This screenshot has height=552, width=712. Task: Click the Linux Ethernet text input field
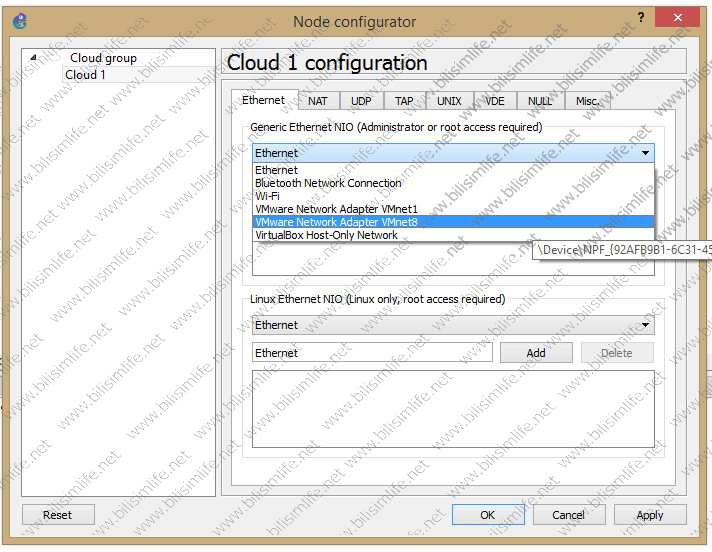(371, 353)
